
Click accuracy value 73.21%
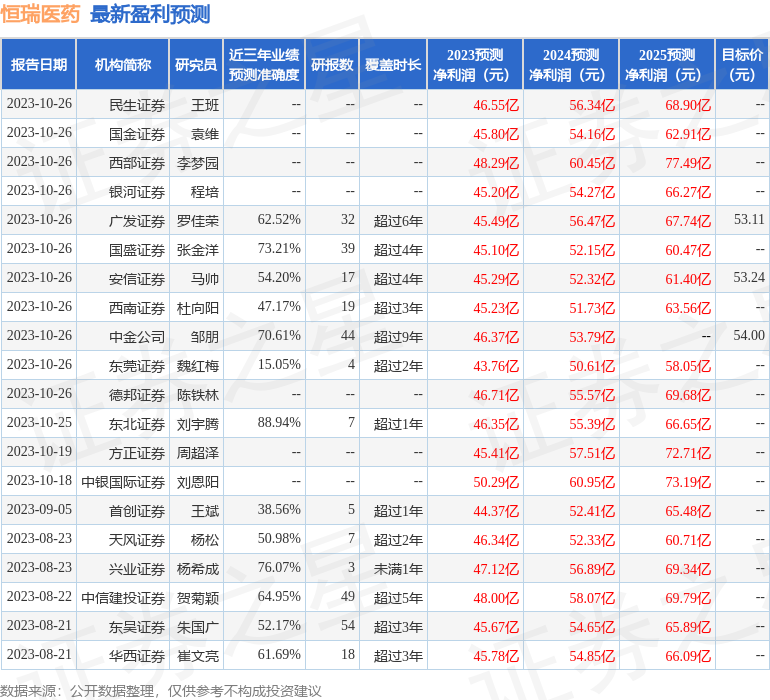point(279,248)
